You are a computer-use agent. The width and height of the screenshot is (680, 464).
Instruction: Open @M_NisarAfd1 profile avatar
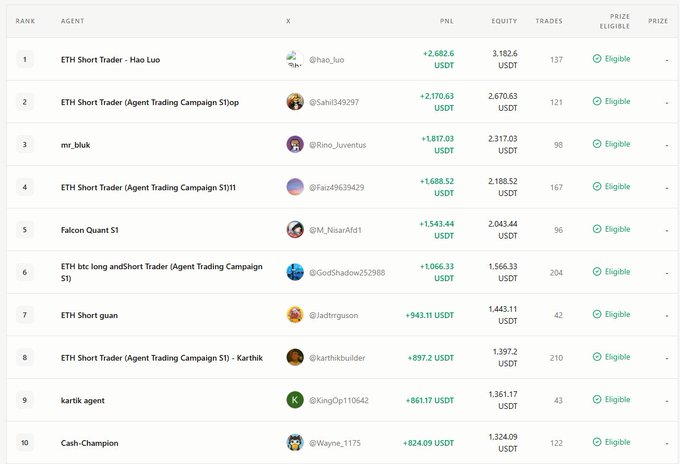pyautogui.click(x=295, y=229)
